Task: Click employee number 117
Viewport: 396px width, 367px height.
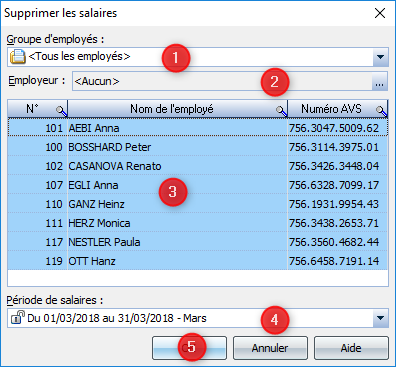Action: (x=54, y=242)
